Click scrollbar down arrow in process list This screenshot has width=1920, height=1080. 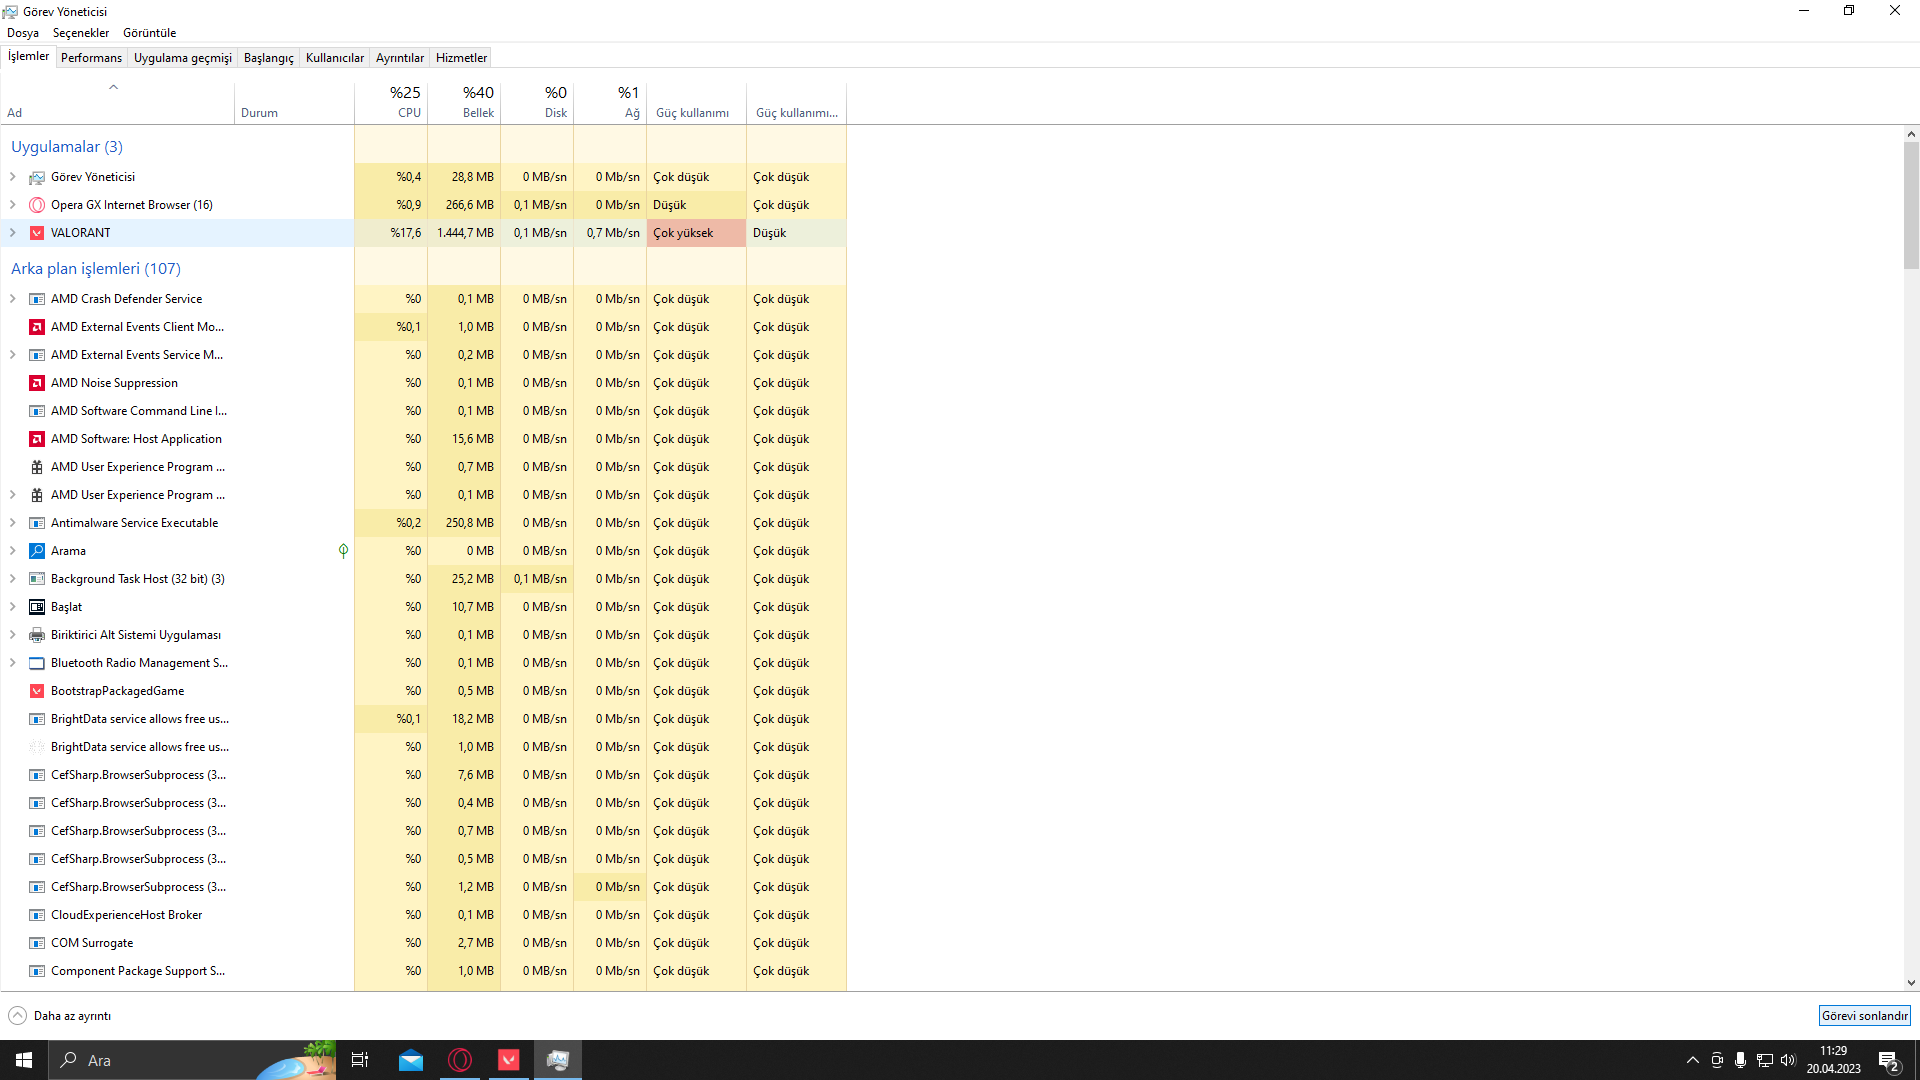coord(1911,983)
